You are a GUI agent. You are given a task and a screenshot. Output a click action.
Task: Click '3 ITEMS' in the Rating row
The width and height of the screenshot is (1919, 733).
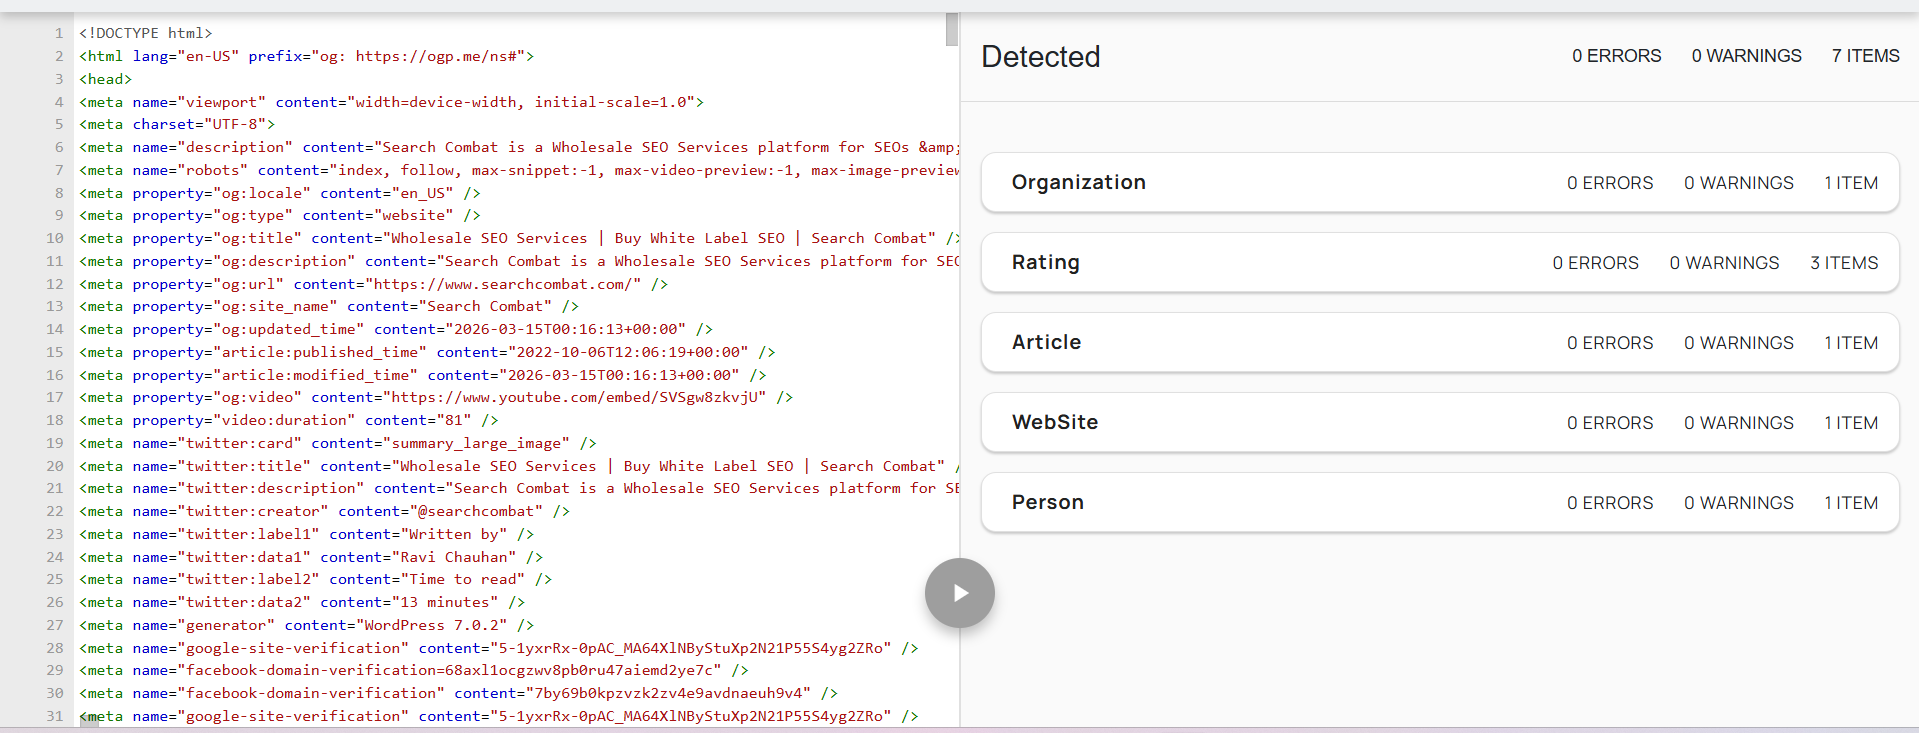pos(1844,263)
